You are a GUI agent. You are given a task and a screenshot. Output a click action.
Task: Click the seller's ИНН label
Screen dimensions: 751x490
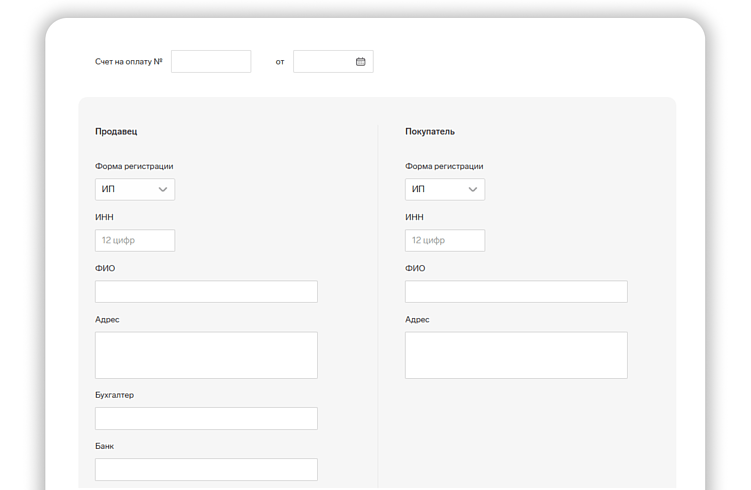(104, 217)
